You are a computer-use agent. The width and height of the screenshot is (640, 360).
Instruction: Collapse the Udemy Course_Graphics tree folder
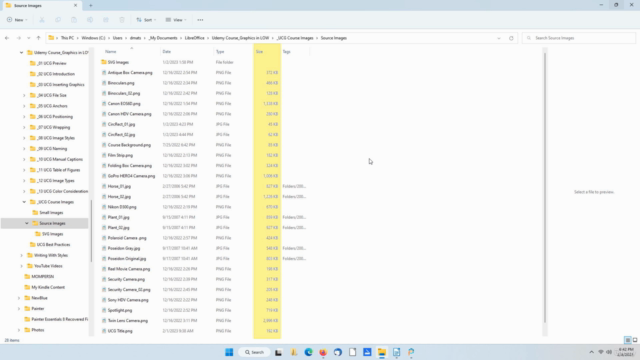21,53
